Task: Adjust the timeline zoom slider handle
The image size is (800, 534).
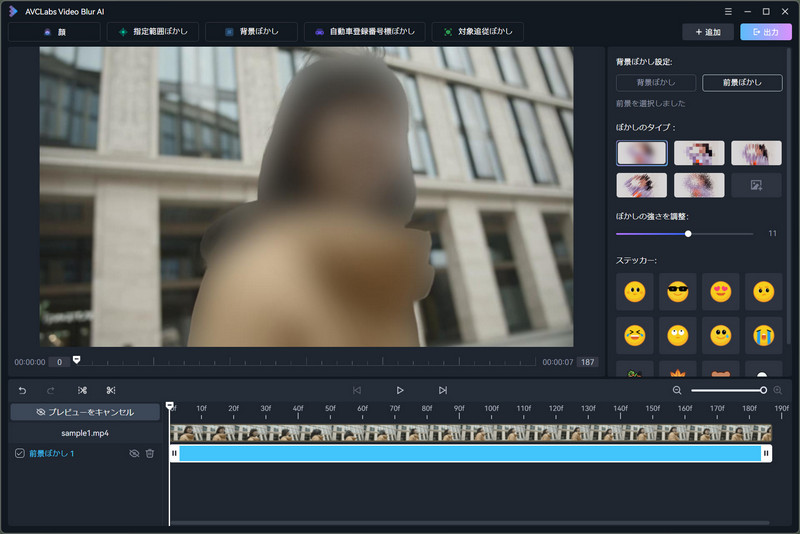Action: click(763, 391)
